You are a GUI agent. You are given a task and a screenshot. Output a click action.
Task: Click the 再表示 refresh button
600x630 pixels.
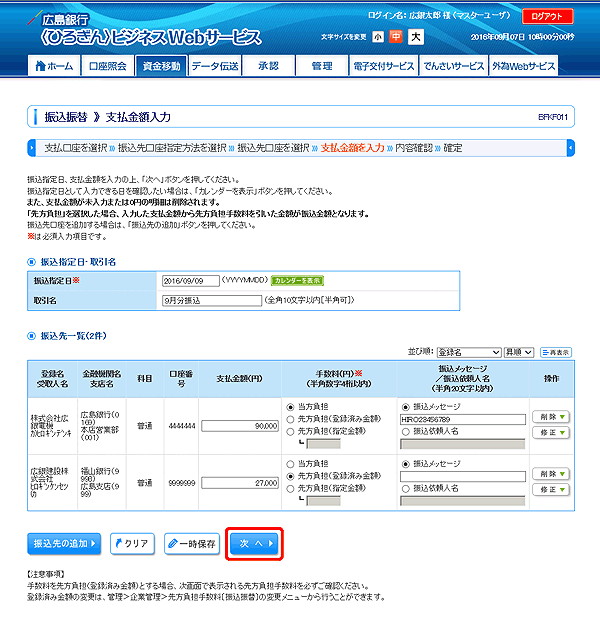(x=556, y=352)
